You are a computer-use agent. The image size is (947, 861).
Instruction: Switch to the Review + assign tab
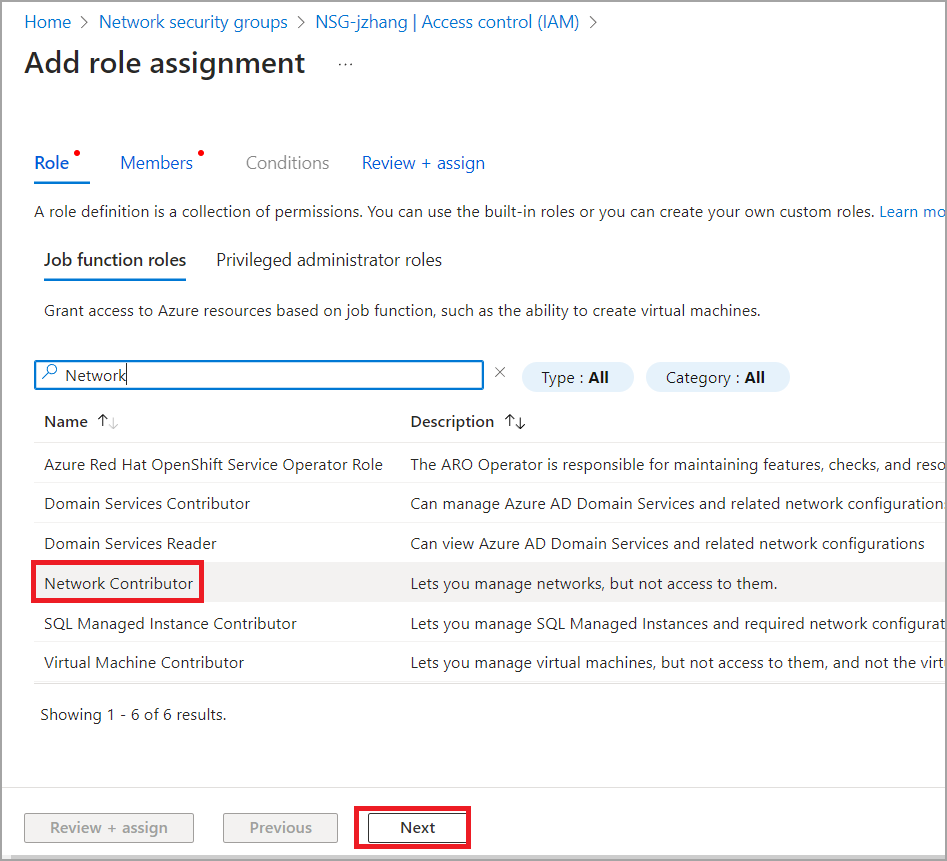423,163
